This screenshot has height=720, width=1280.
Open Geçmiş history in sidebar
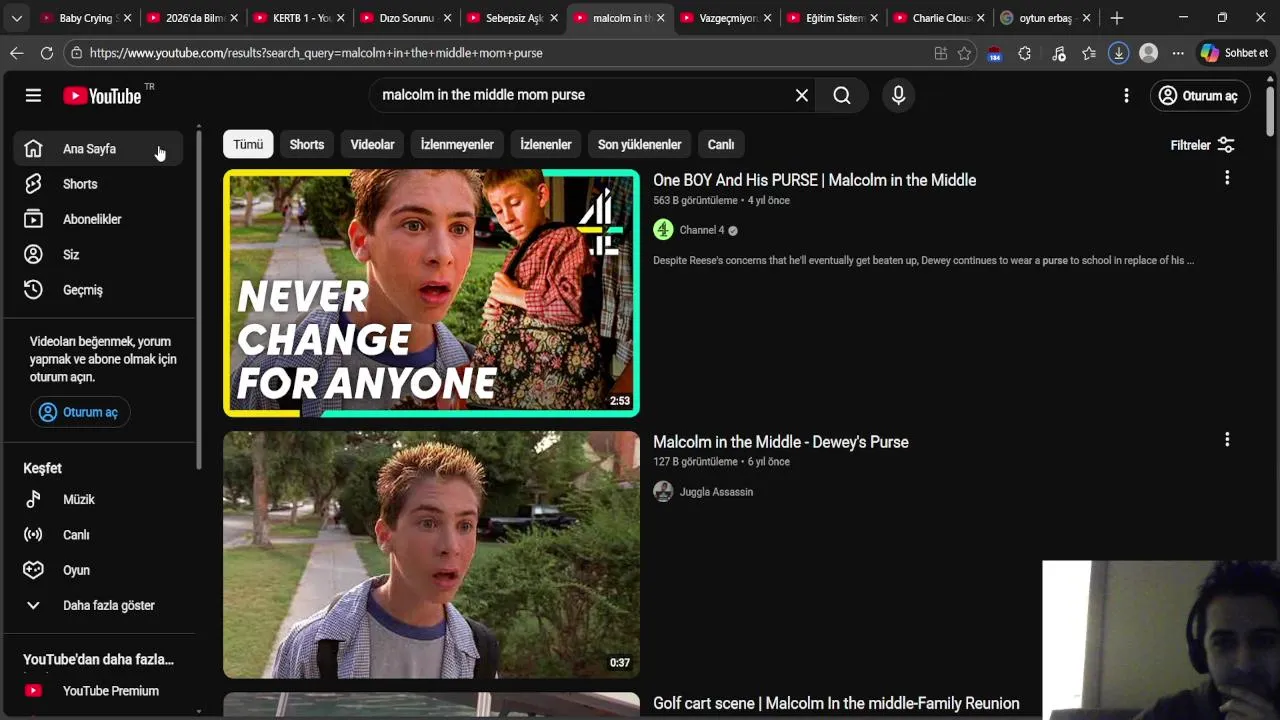(98, 290)
